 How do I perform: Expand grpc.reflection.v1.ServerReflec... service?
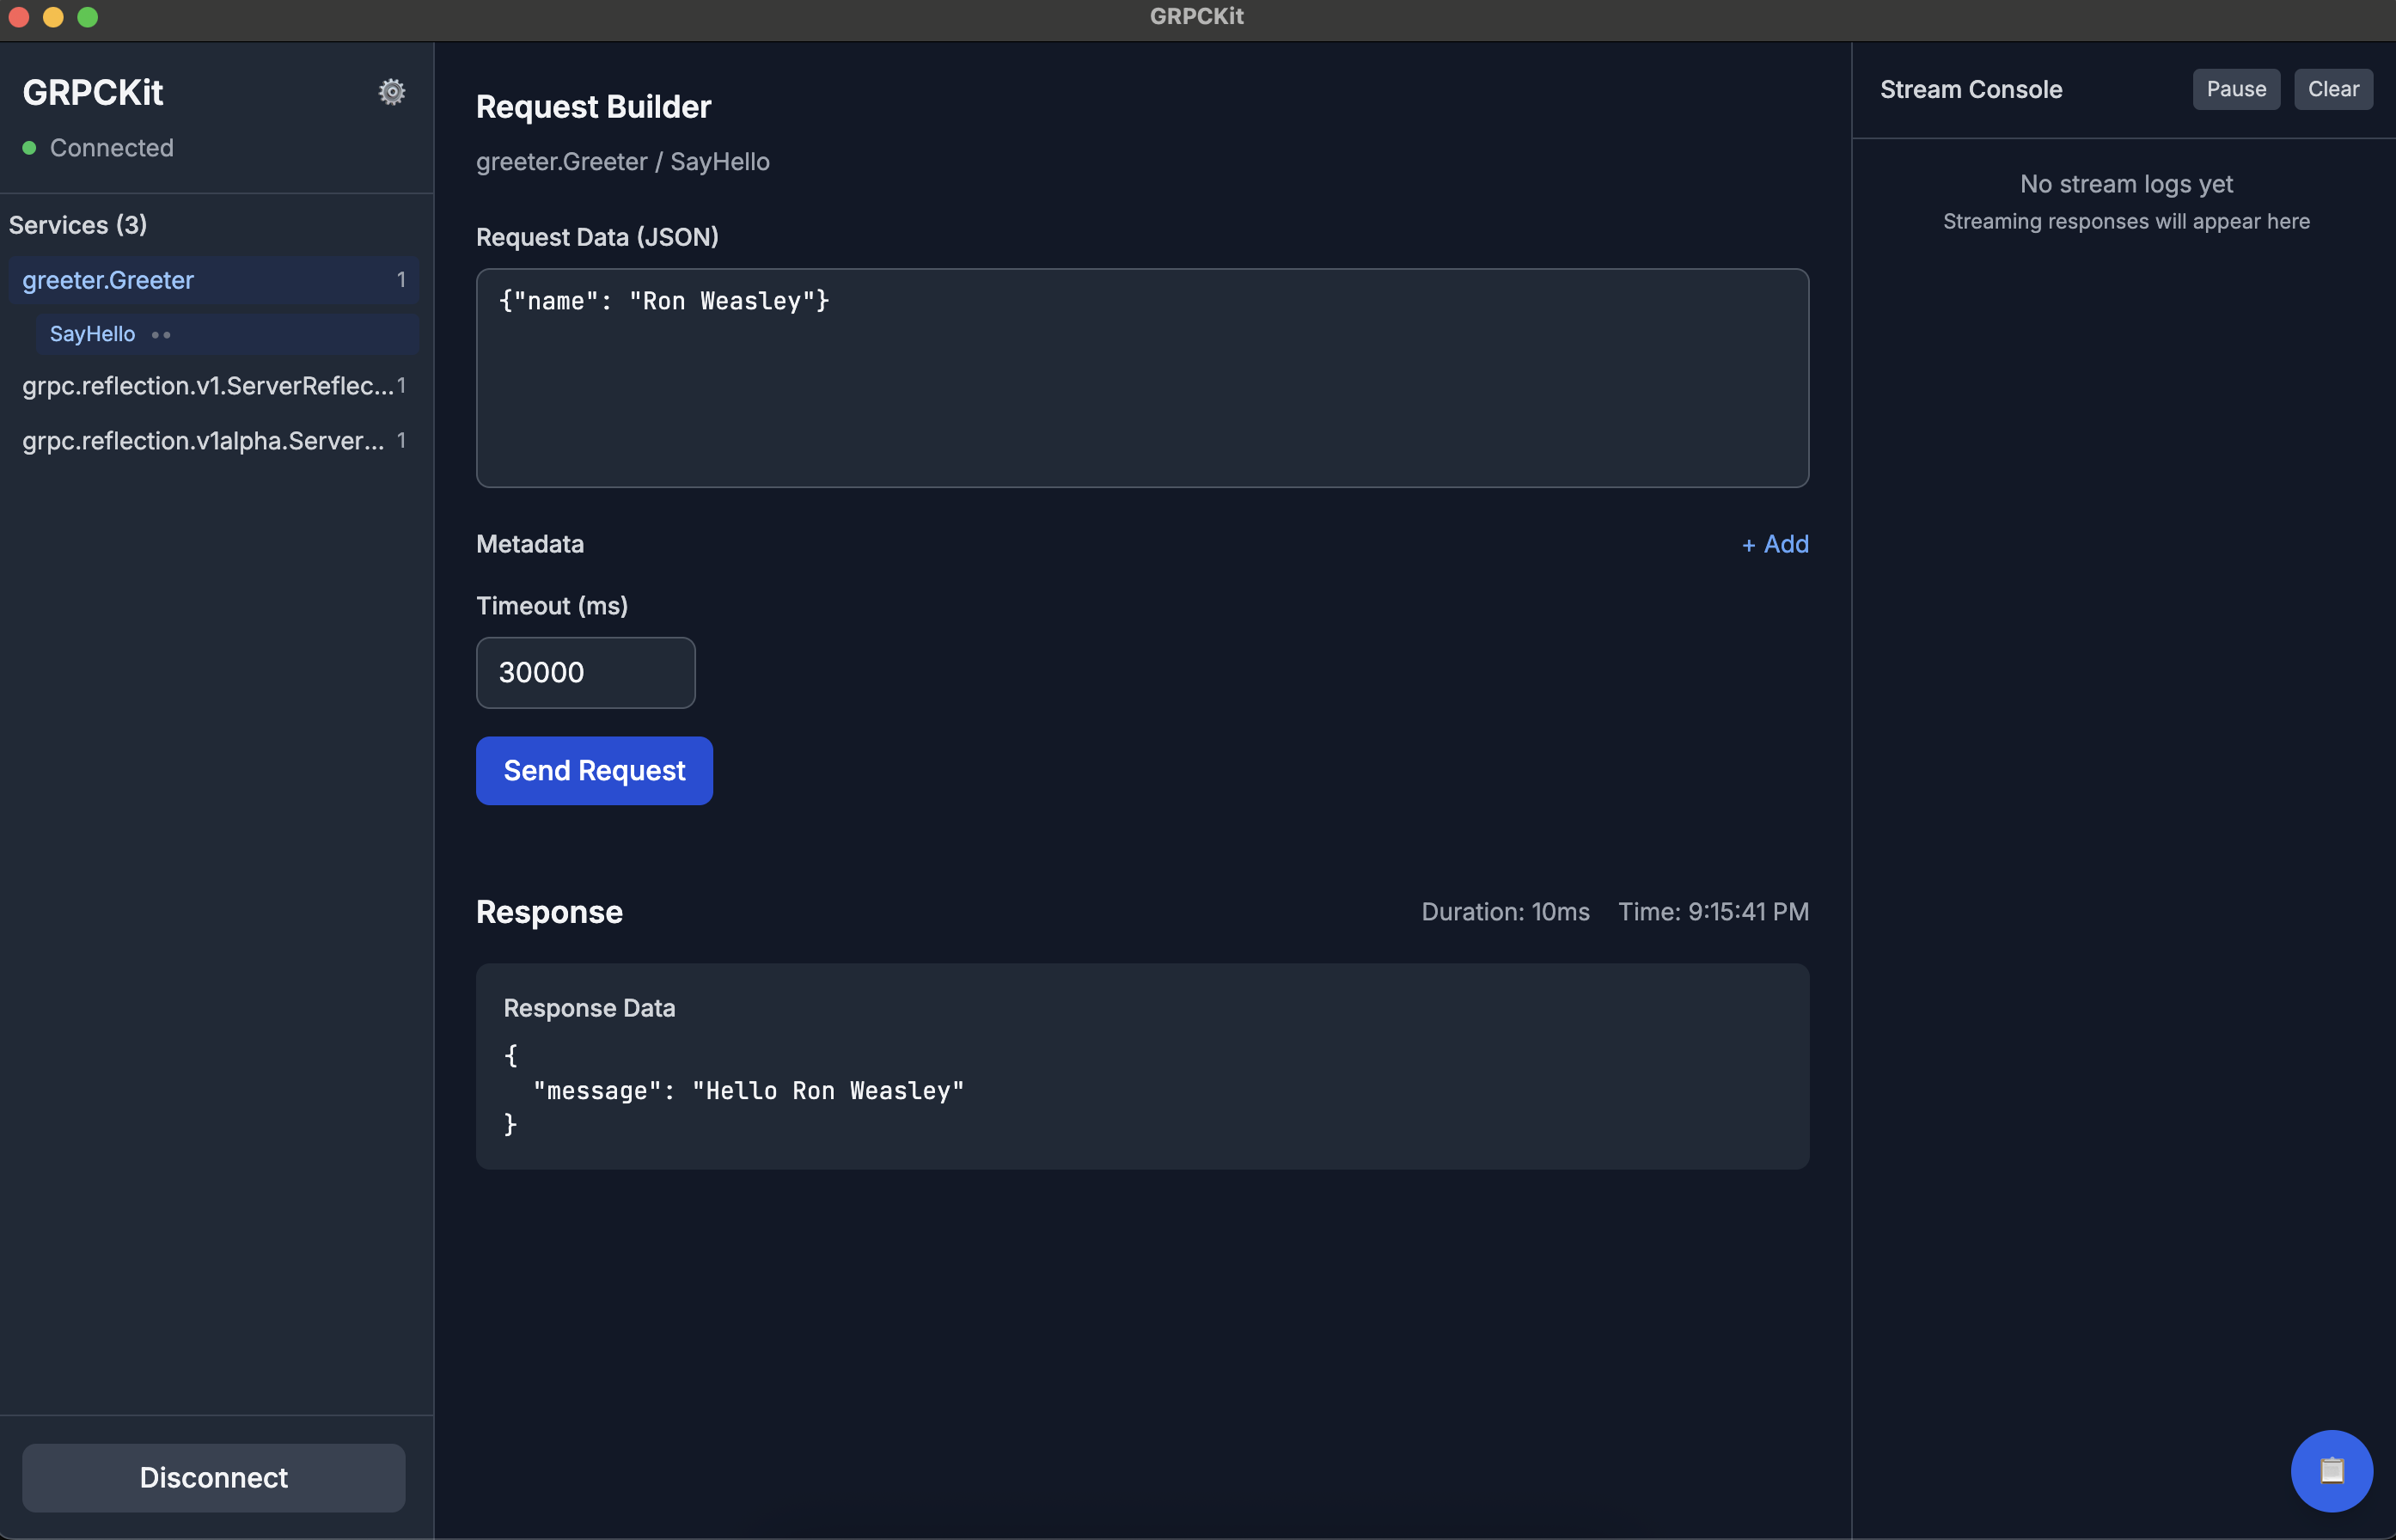tap(214, 386)
